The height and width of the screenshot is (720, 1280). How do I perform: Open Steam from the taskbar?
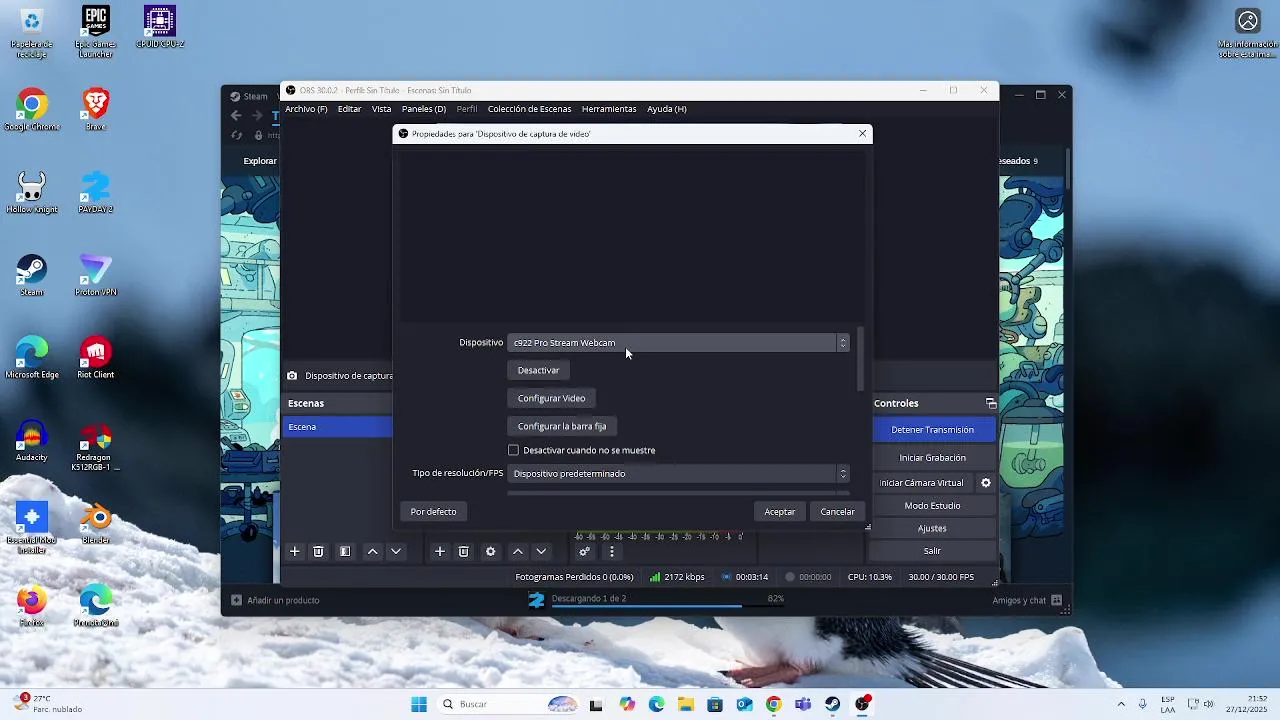coord(832,704)
